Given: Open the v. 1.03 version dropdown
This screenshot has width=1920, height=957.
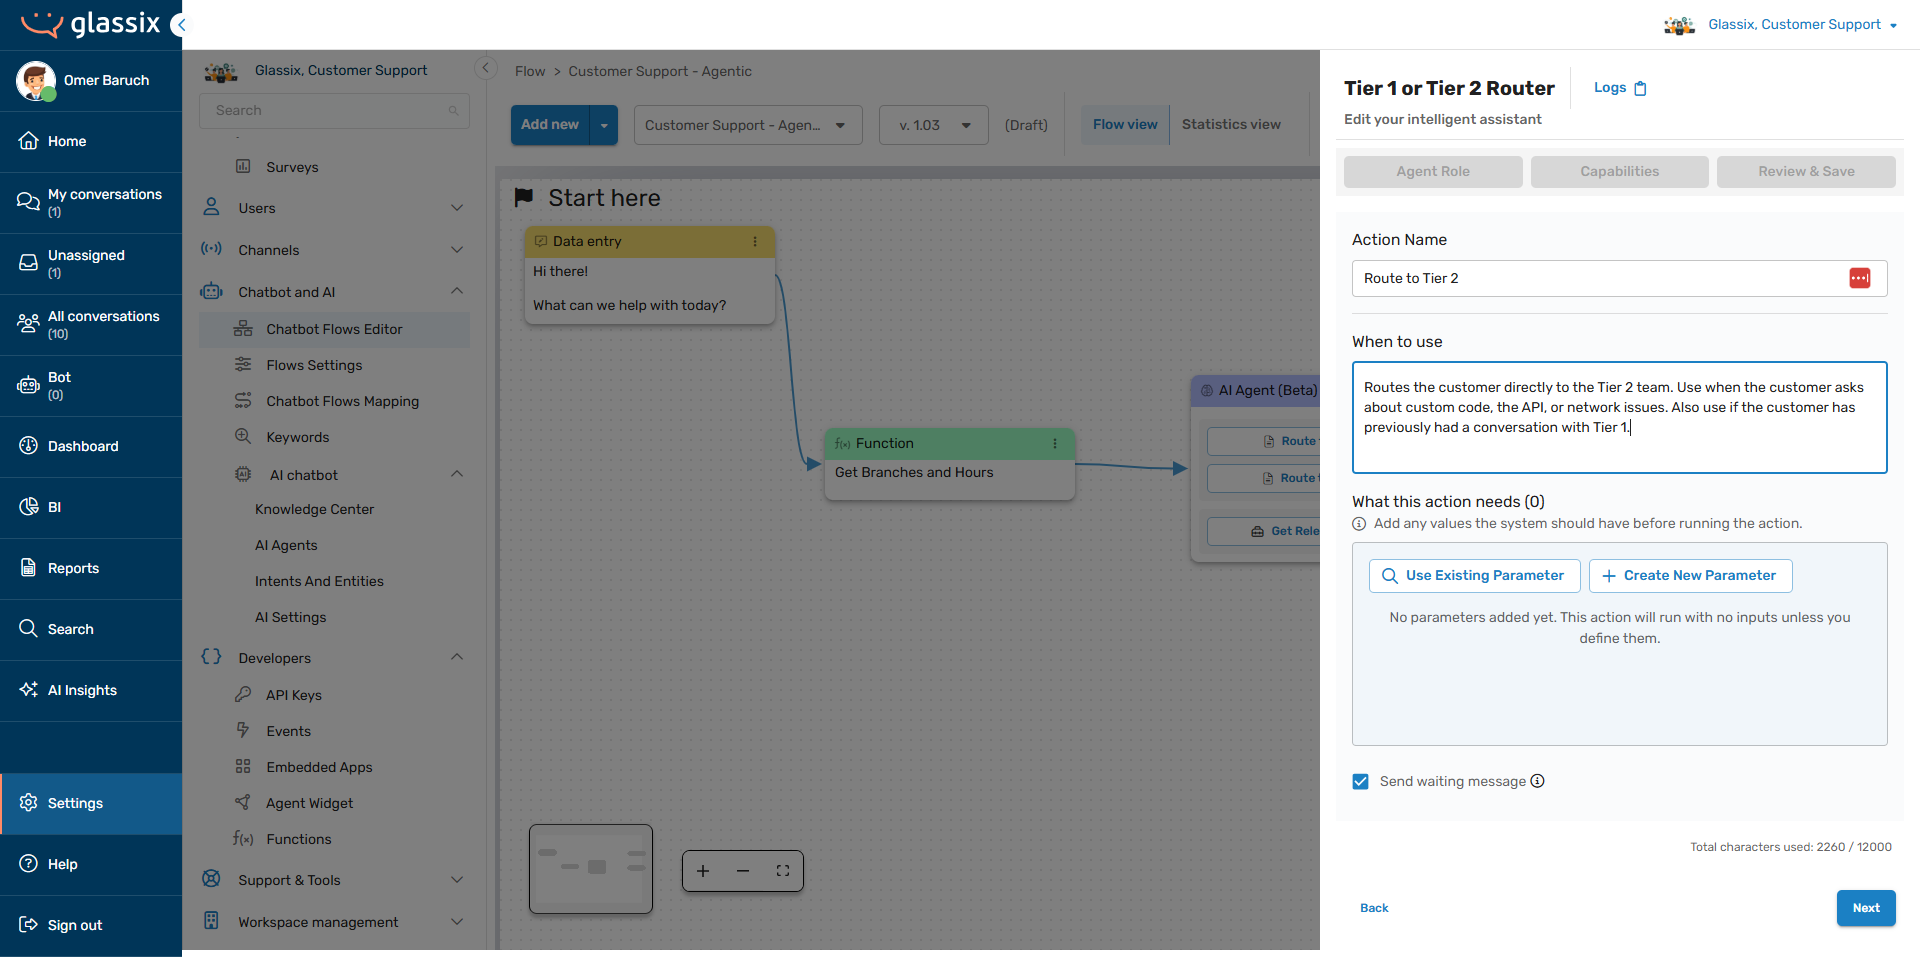Looking at the screenshot, I should point(934,125).
